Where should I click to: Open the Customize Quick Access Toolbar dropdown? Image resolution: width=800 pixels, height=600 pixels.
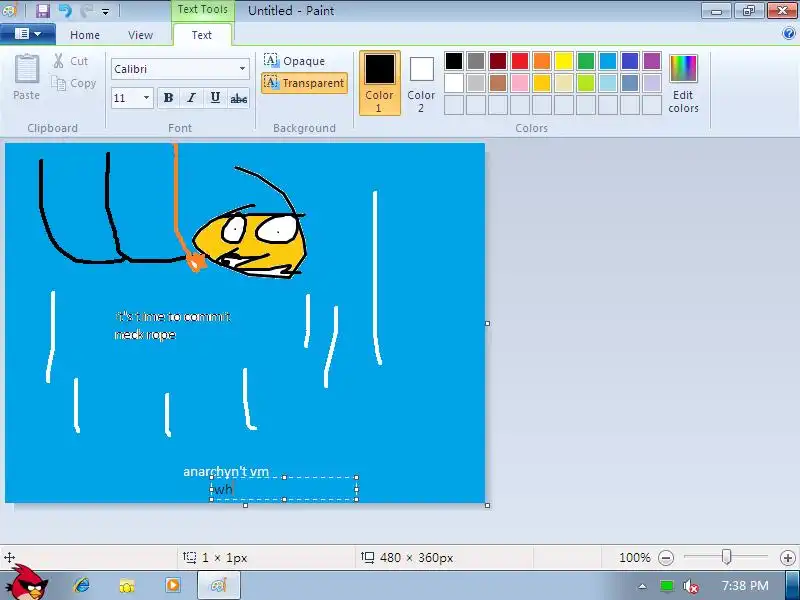105,11
